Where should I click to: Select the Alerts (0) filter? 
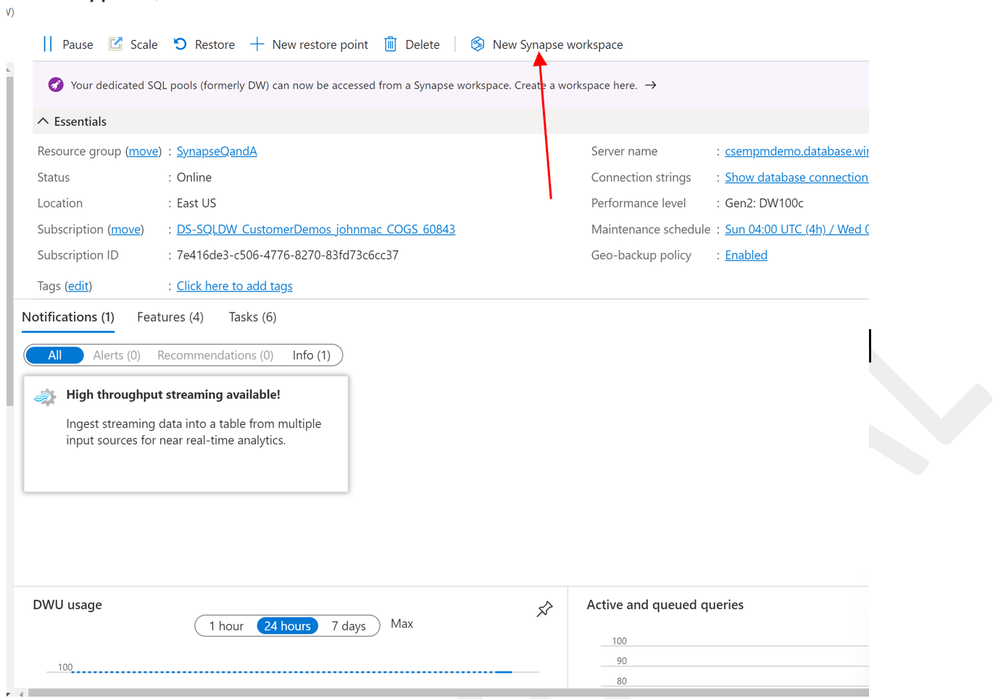[x=116, y=355]
